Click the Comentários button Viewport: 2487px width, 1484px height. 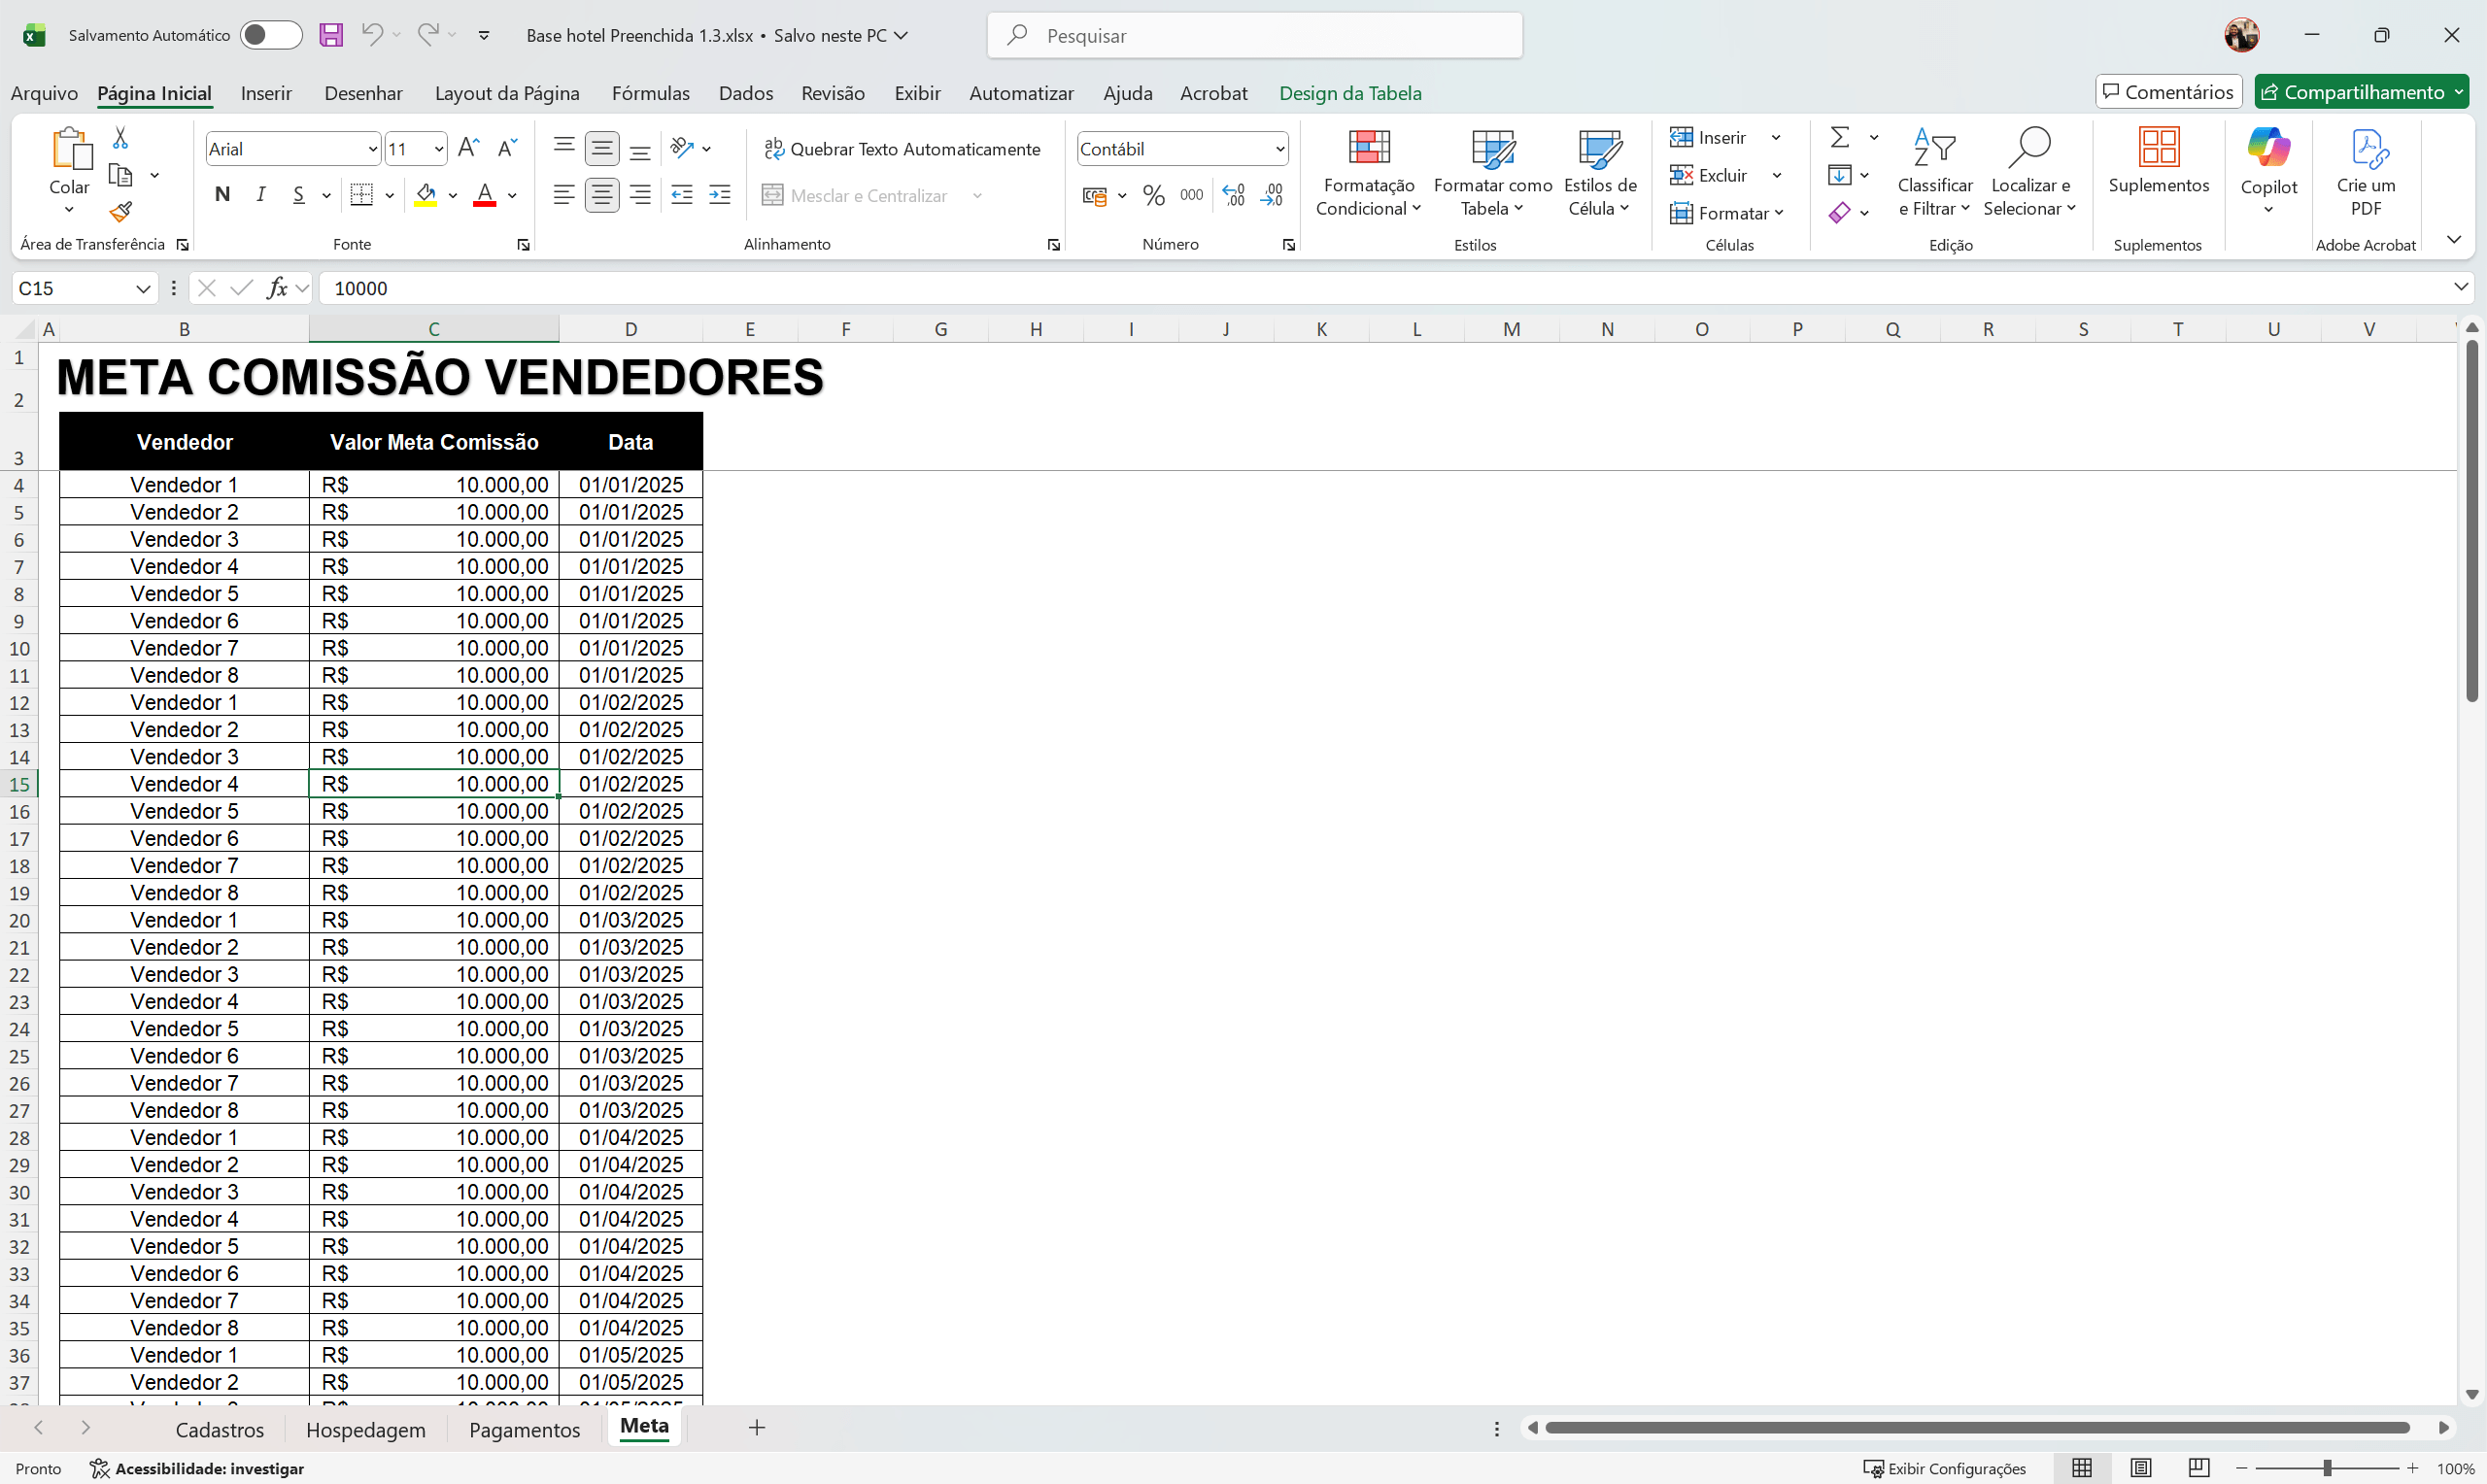2168,92
